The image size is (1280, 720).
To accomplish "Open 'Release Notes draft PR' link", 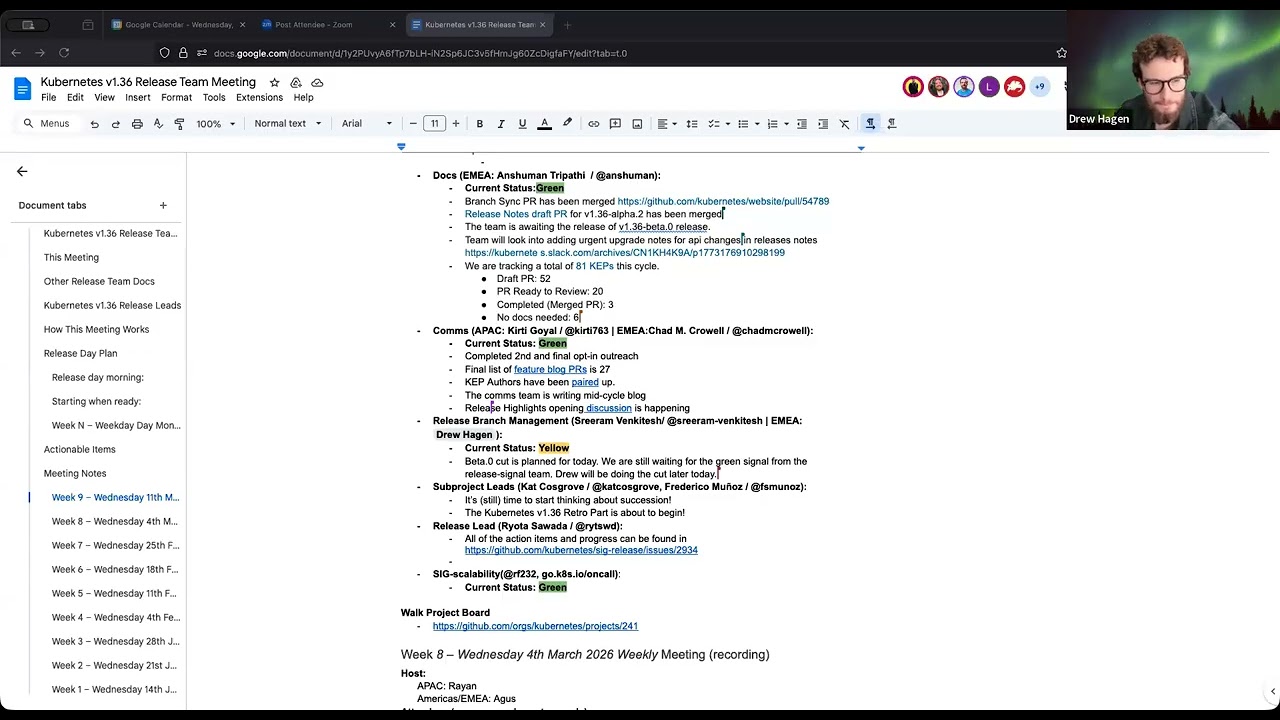I will [x=516, y=214].
